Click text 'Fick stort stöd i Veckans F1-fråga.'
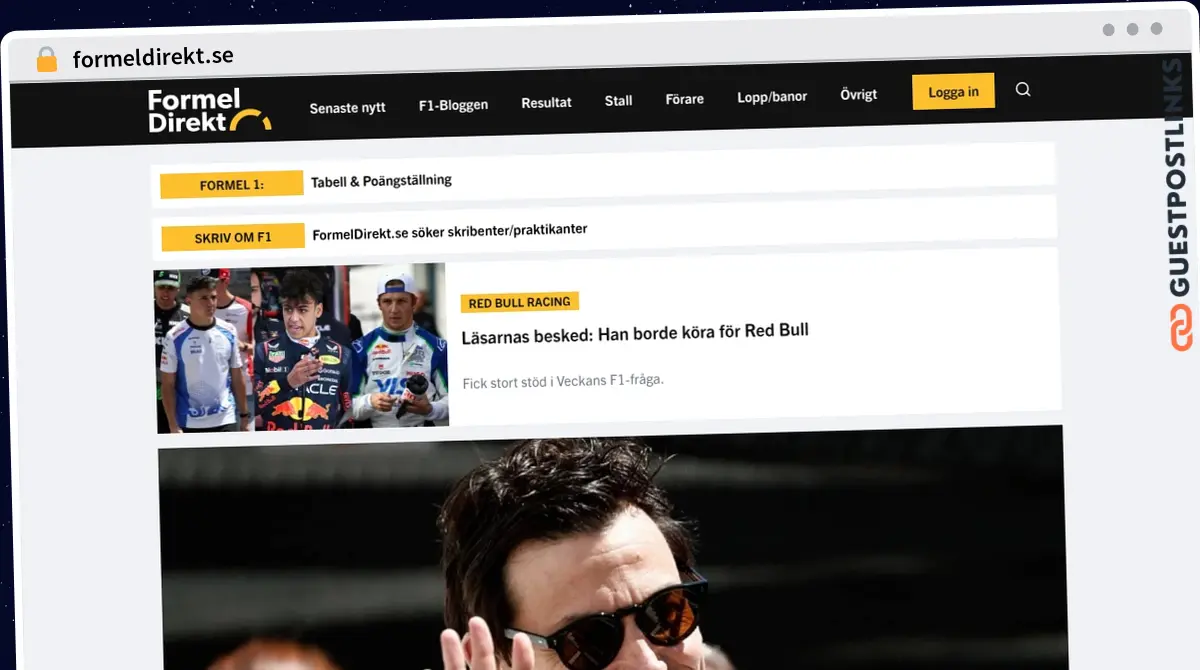This screenshot has width=1200, height=670. pyautogui.click(x=563, y=381)
